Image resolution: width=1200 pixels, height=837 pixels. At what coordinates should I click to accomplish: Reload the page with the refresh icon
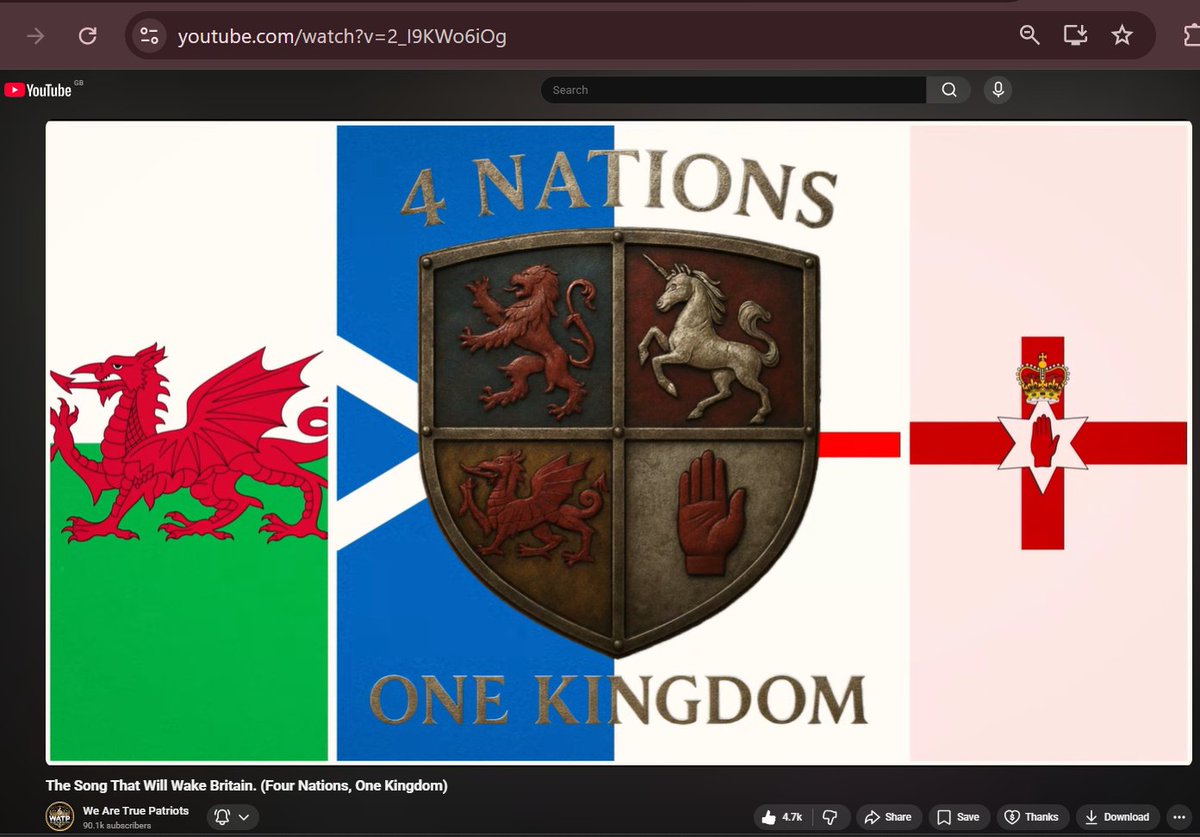88,36
